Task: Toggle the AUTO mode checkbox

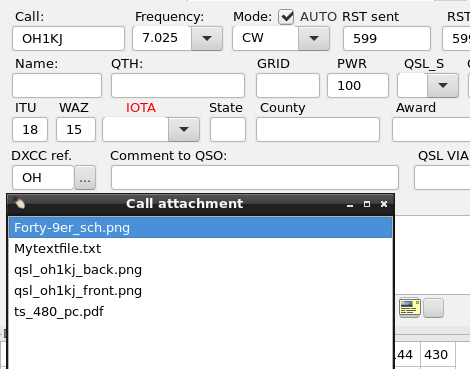Action: click(286, 17)
